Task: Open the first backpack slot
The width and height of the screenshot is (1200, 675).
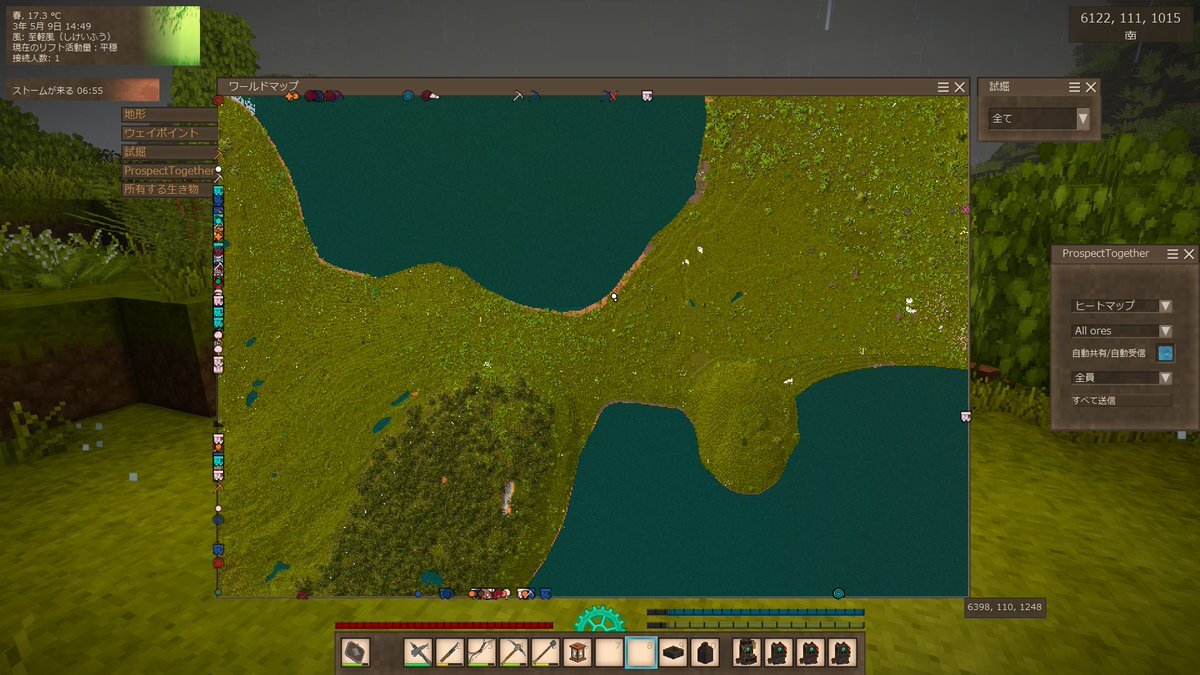Action: 747,653
